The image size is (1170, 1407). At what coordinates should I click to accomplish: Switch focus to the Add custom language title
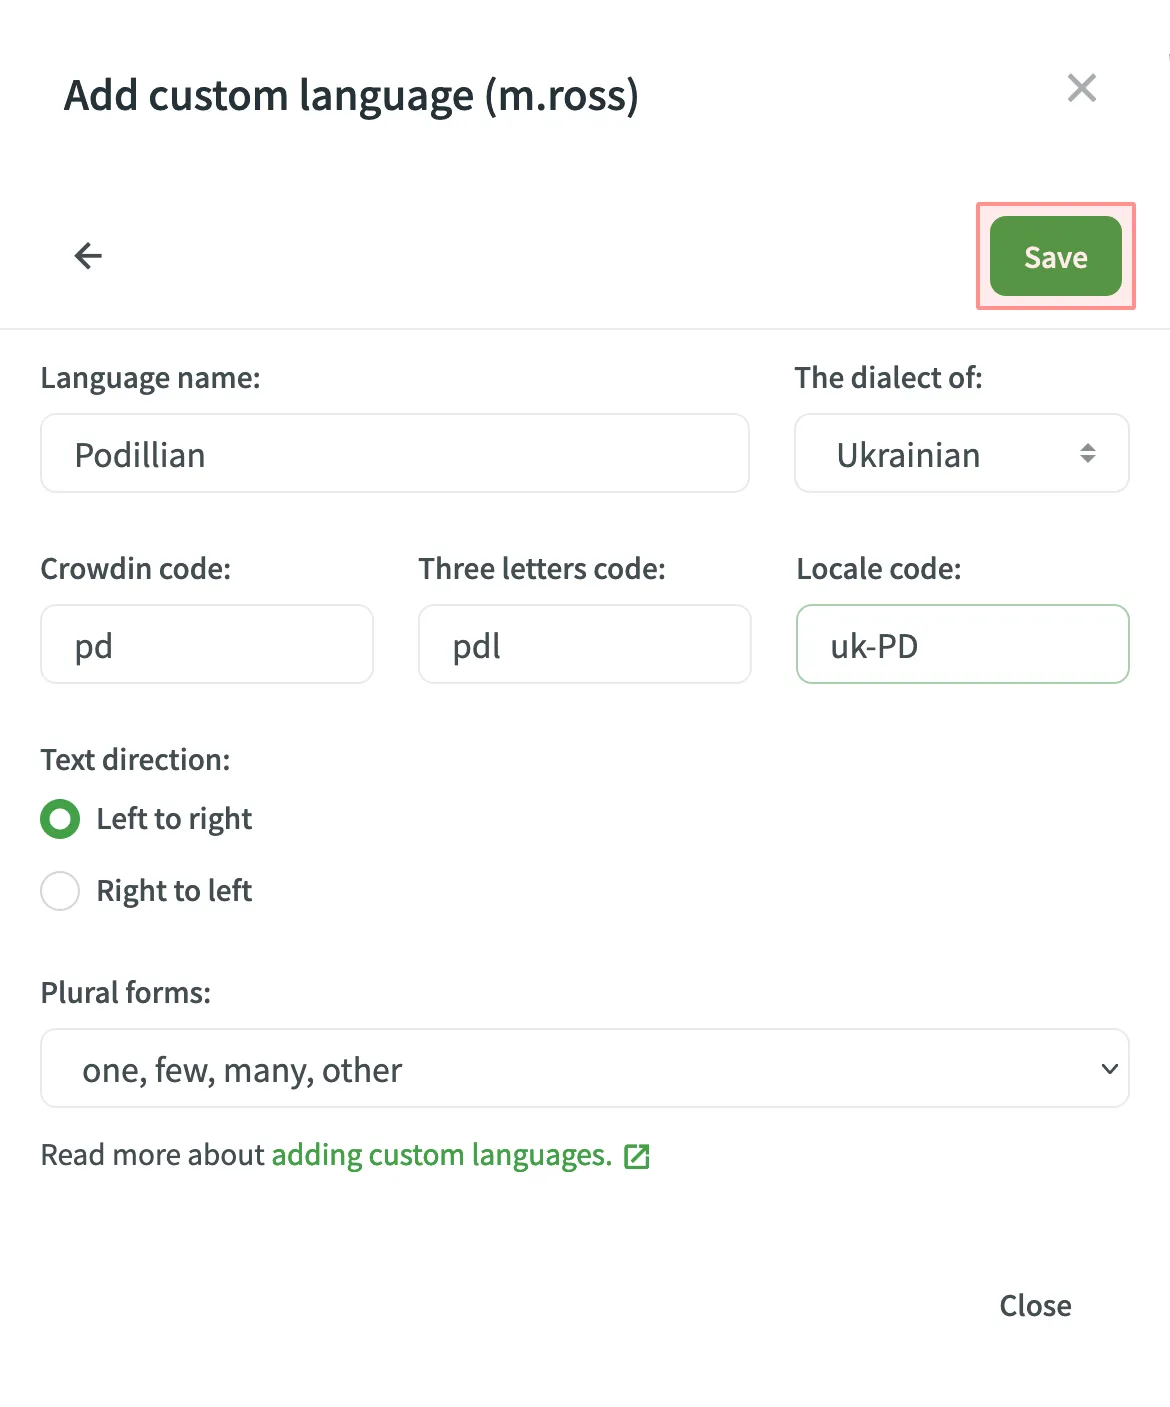coord(352,95)
